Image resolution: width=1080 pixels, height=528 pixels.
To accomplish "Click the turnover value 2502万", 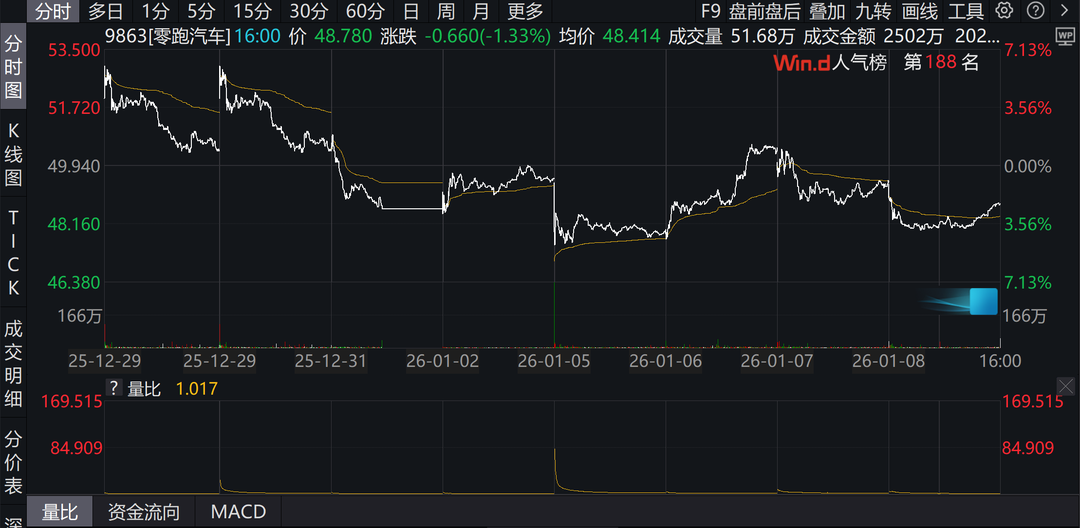I will coord(915,36).
